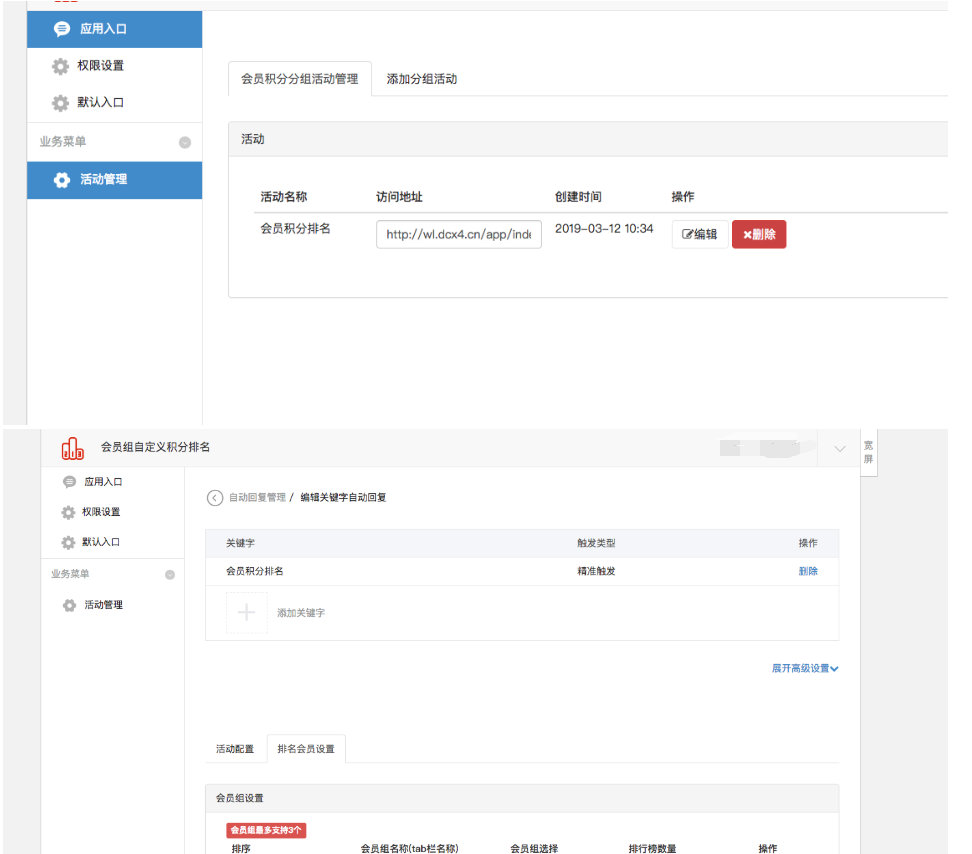972x854 pixels.
Task: Go to 自动回复管理 breadcrumb link
Action: pos(257,497)
